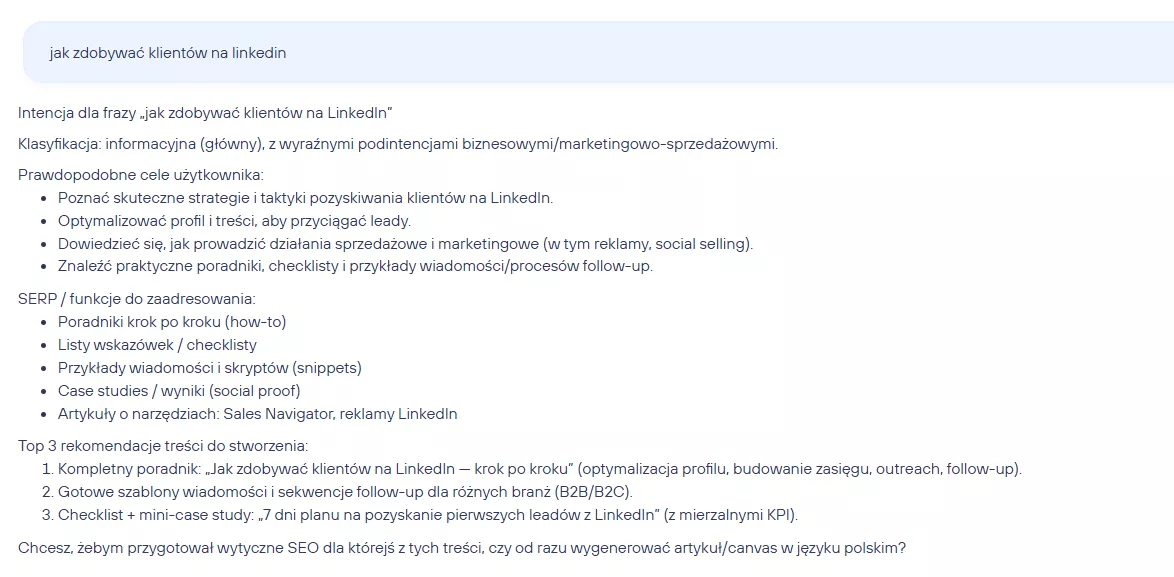This screenshot has width=1174, height=577.
Task: Click the bullet "Przykłady wiadomości i skryptów"
Action: coord(209,368)
